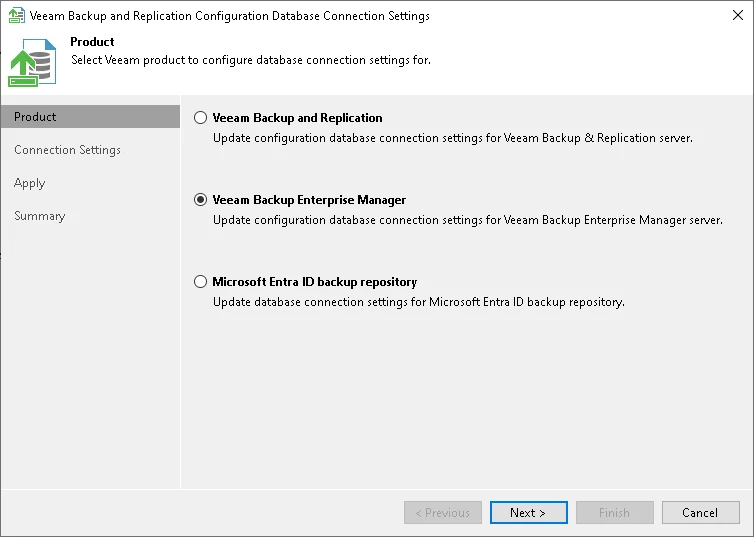Go to the Connection Settings step
The image size is (754, 538).
67,150
